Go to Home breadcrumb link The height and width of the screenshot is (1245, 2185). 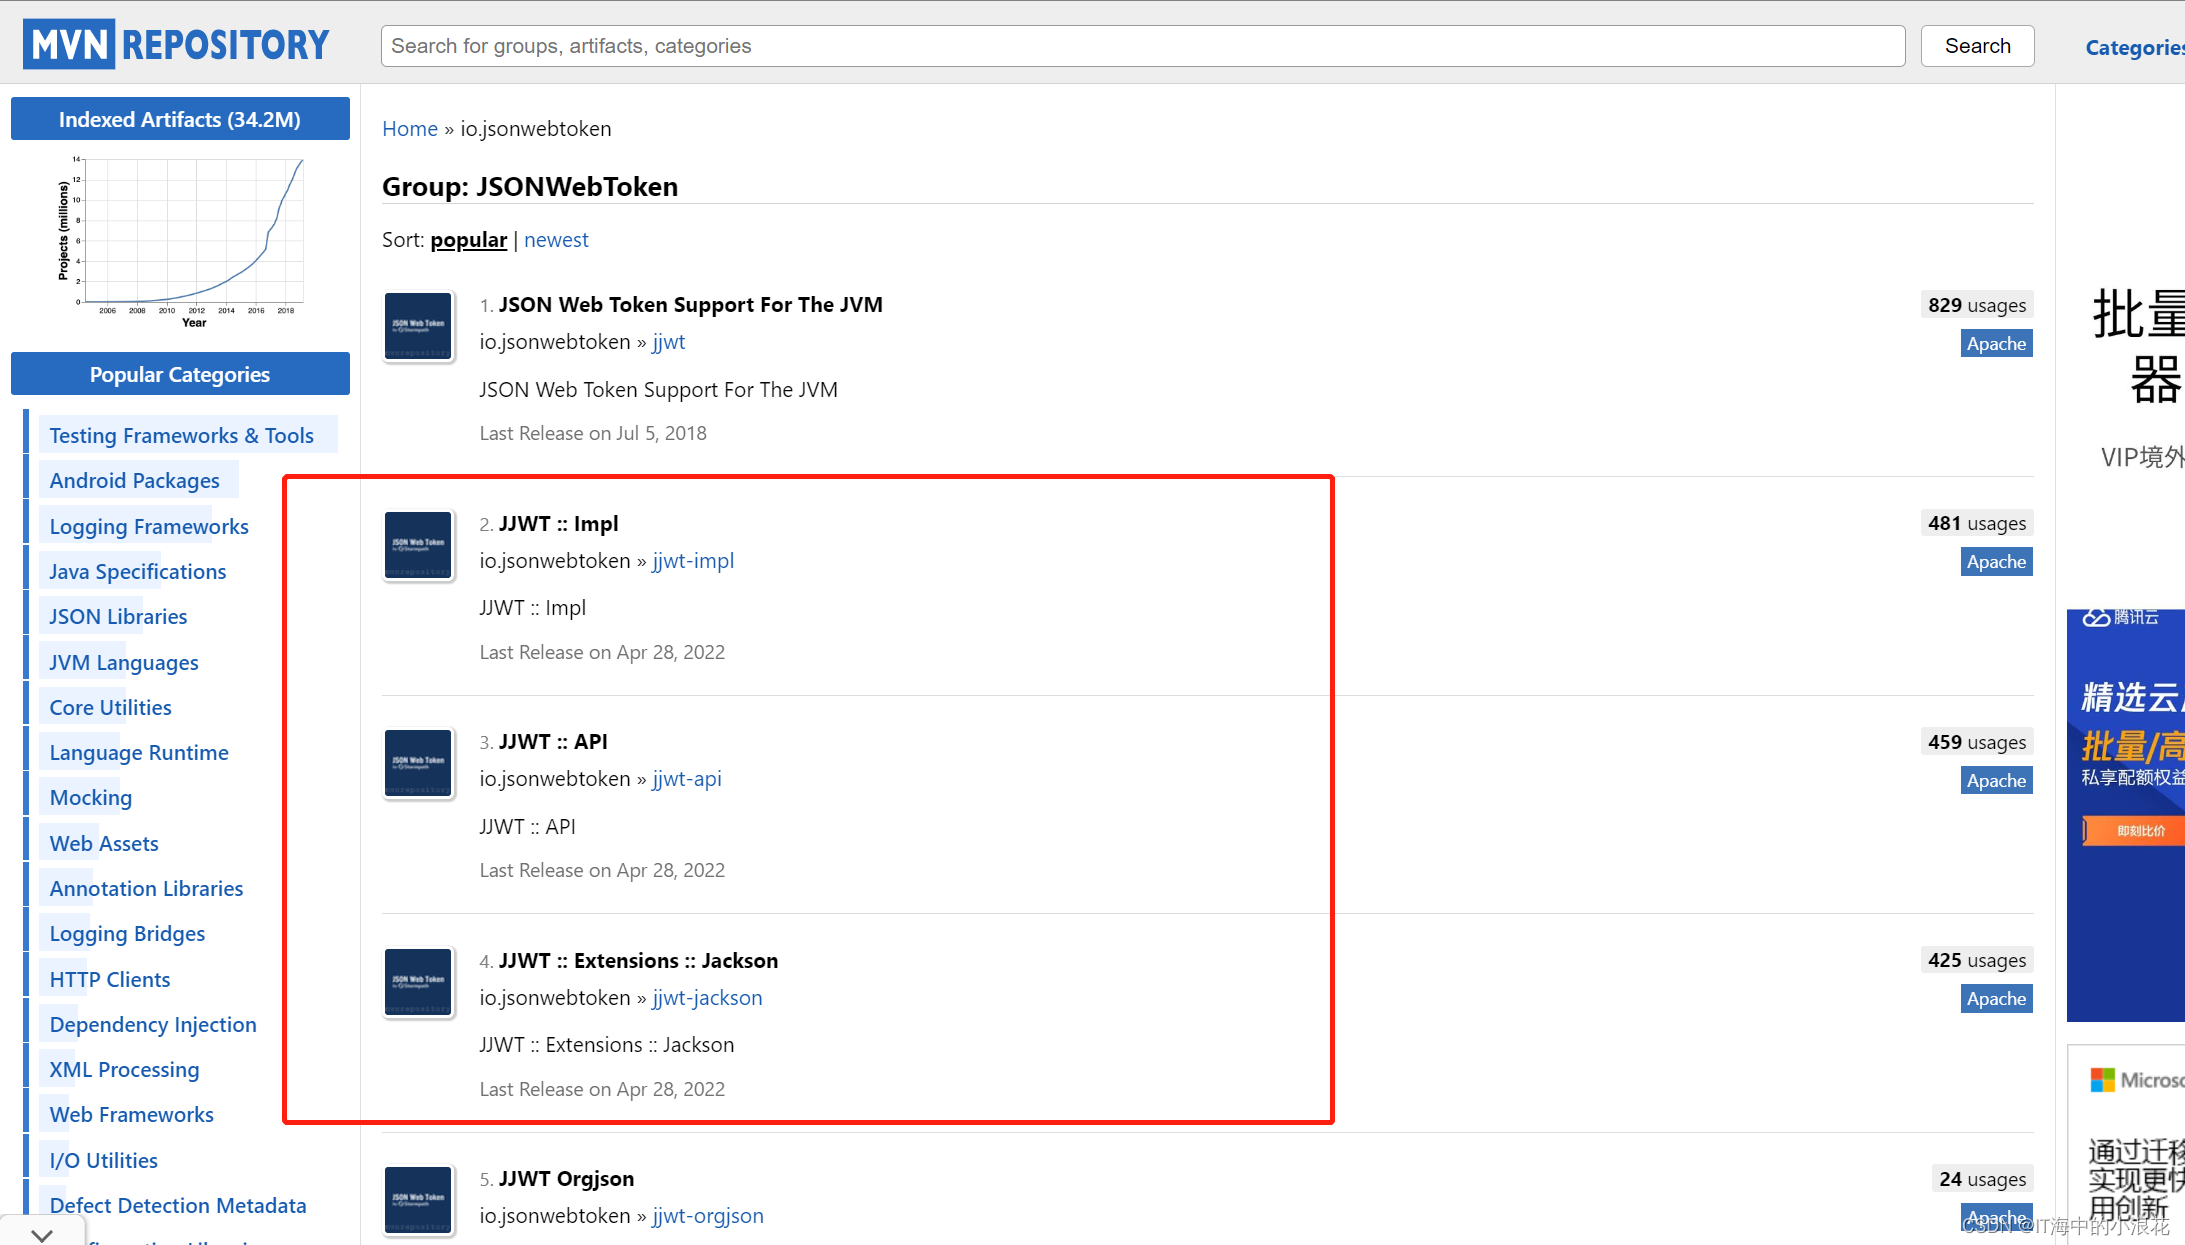tap(410, 129)
